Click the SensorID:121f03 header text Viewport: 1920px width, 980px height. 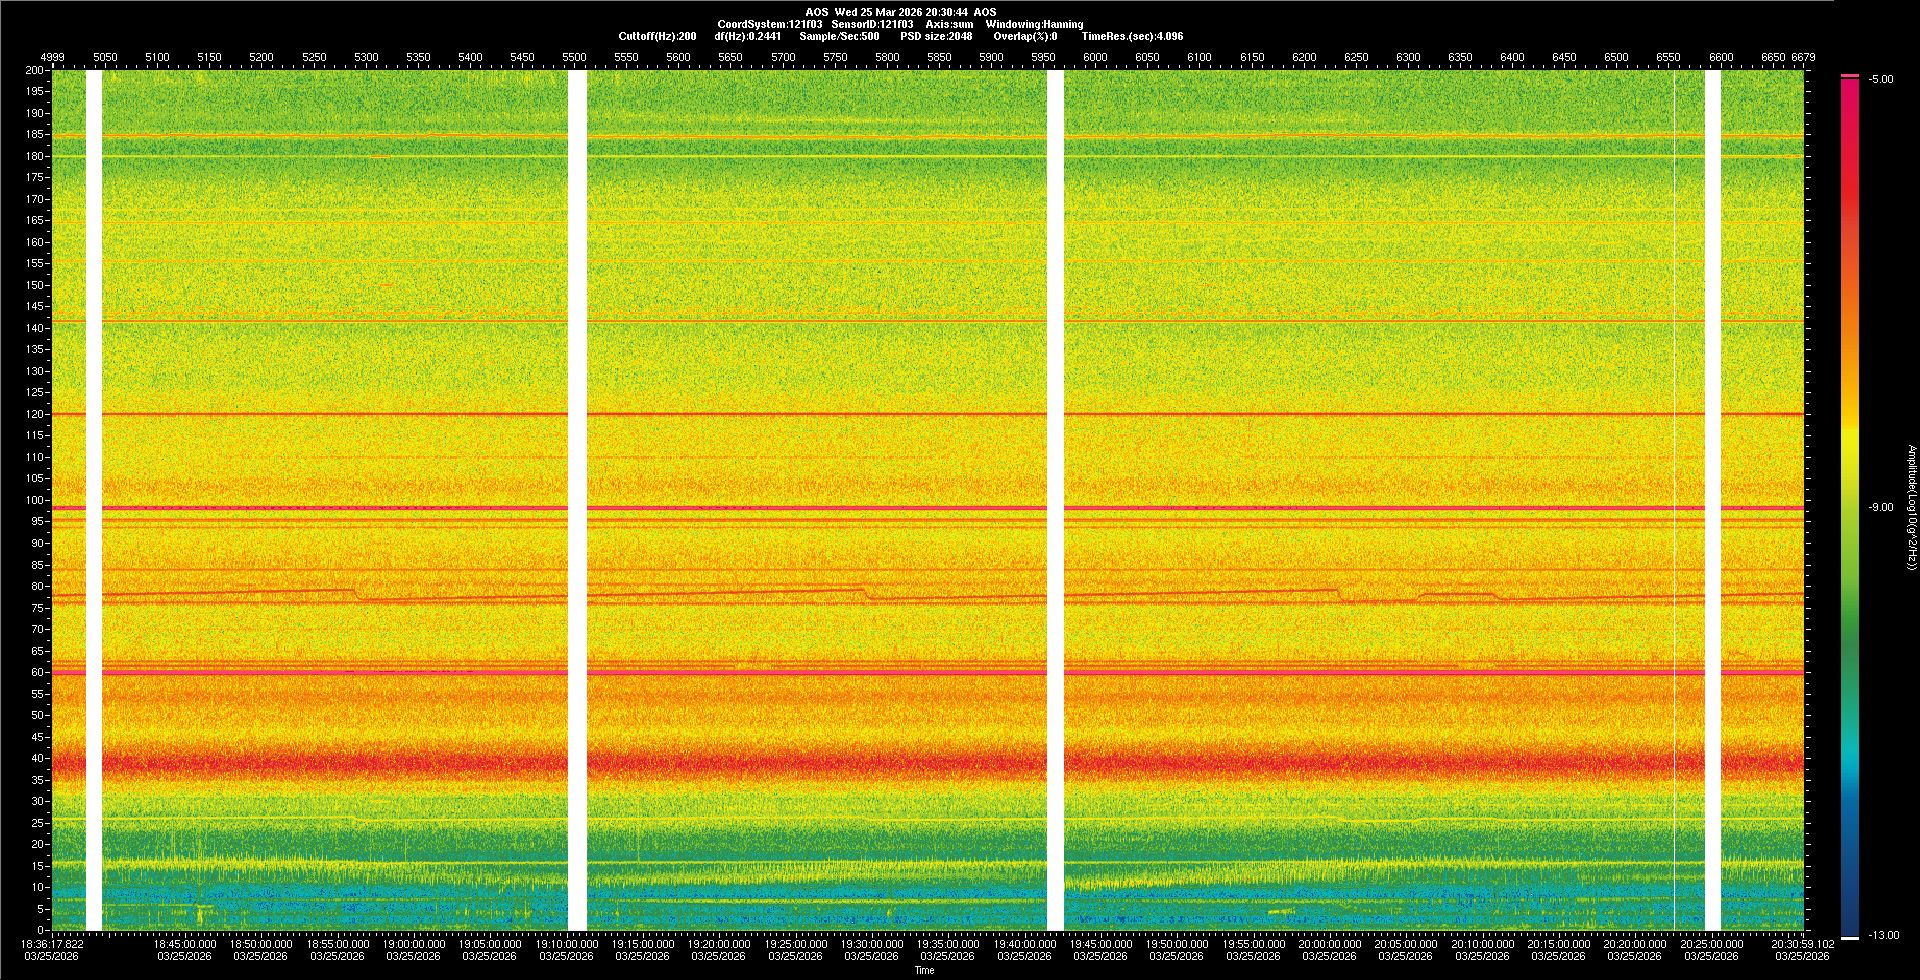pos(872,24)
